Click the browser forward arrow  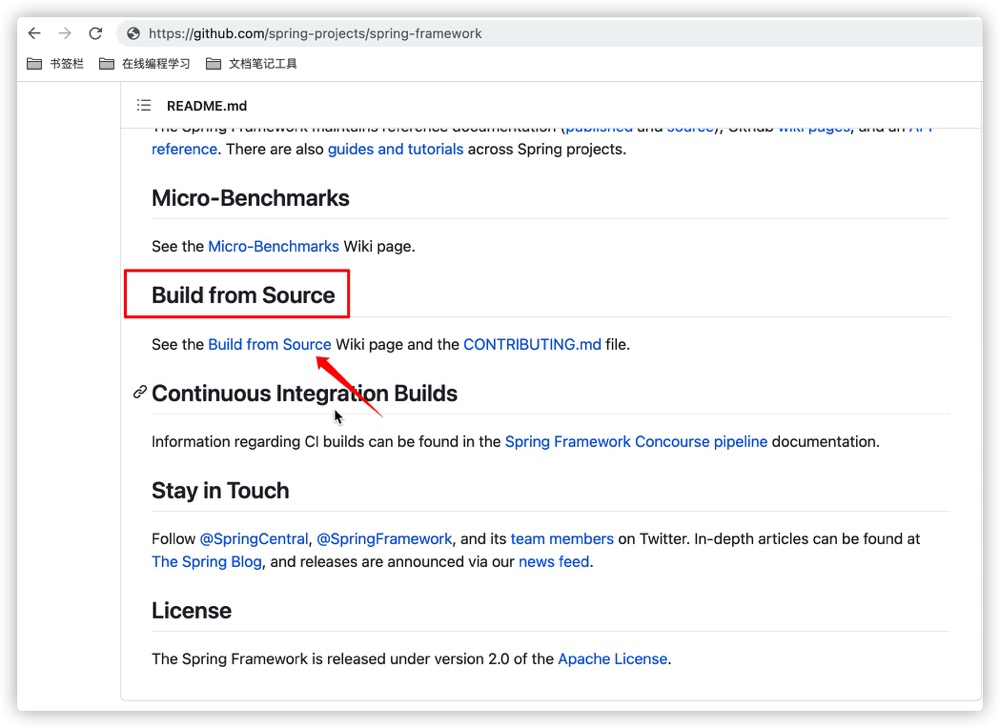[65, 33]
